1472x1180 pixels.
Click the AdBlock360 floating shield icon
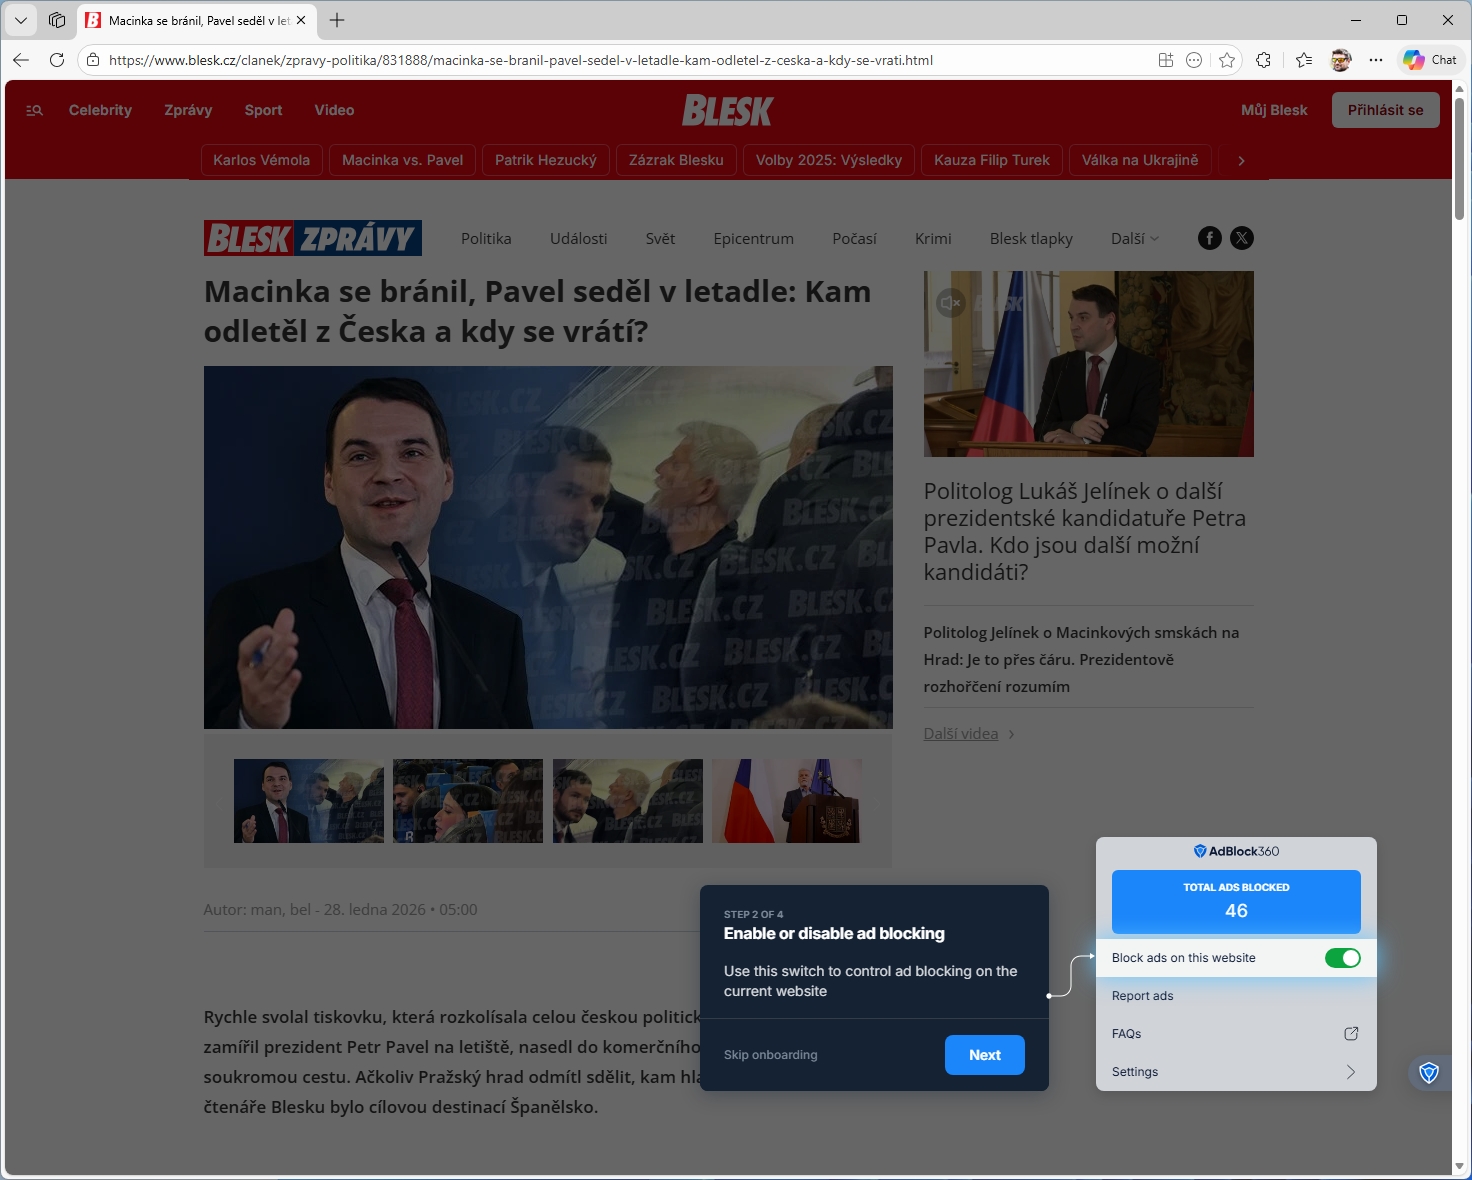(x=1429, y=1073)
